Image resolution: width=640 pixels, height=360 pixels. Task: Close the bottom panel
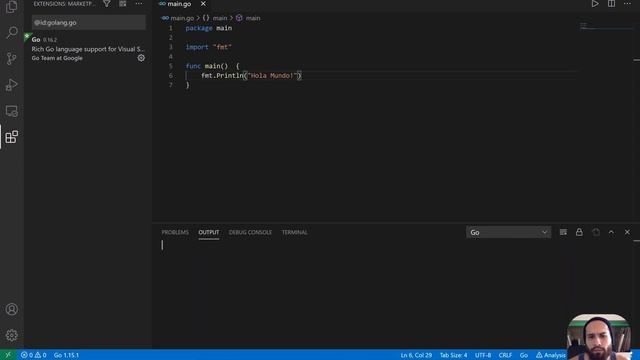coord(627,232)
